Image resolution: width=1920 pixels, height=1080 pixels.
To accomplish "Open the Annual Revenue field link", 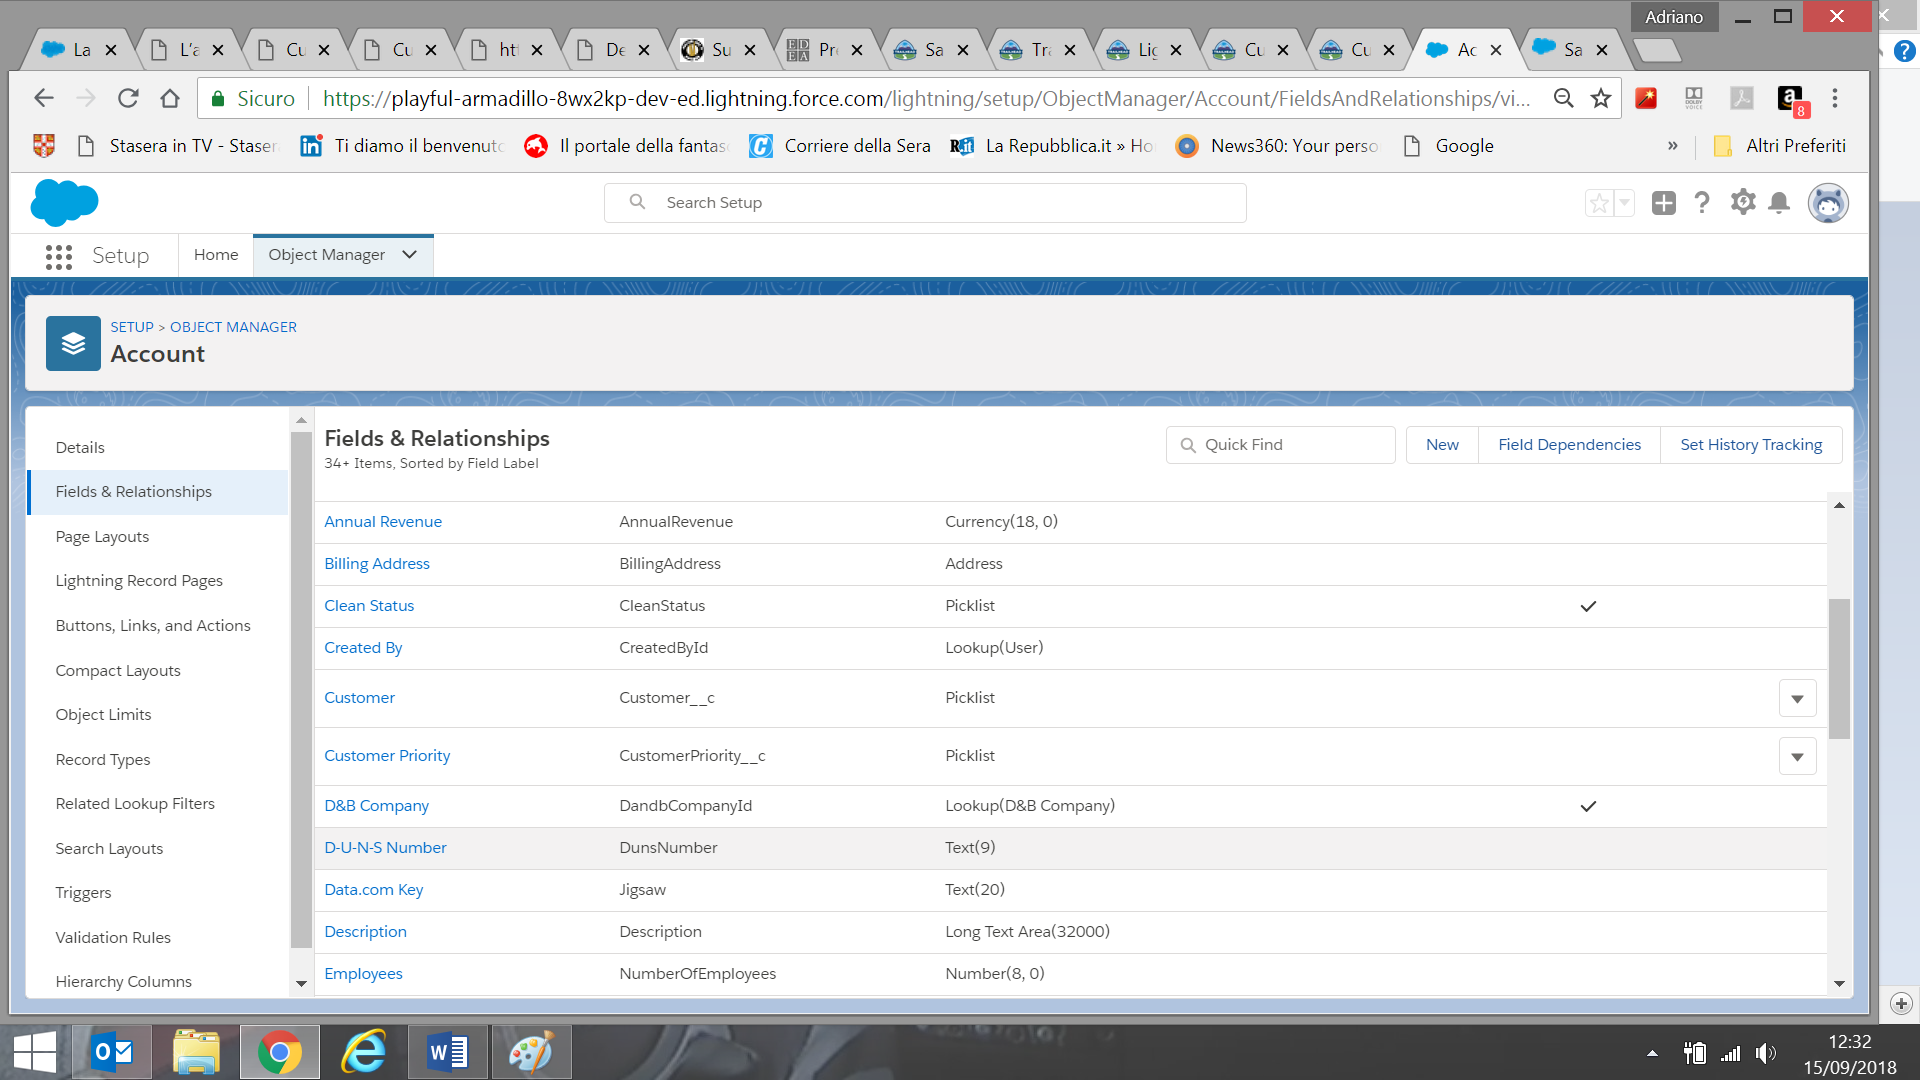I will [383, 522].
